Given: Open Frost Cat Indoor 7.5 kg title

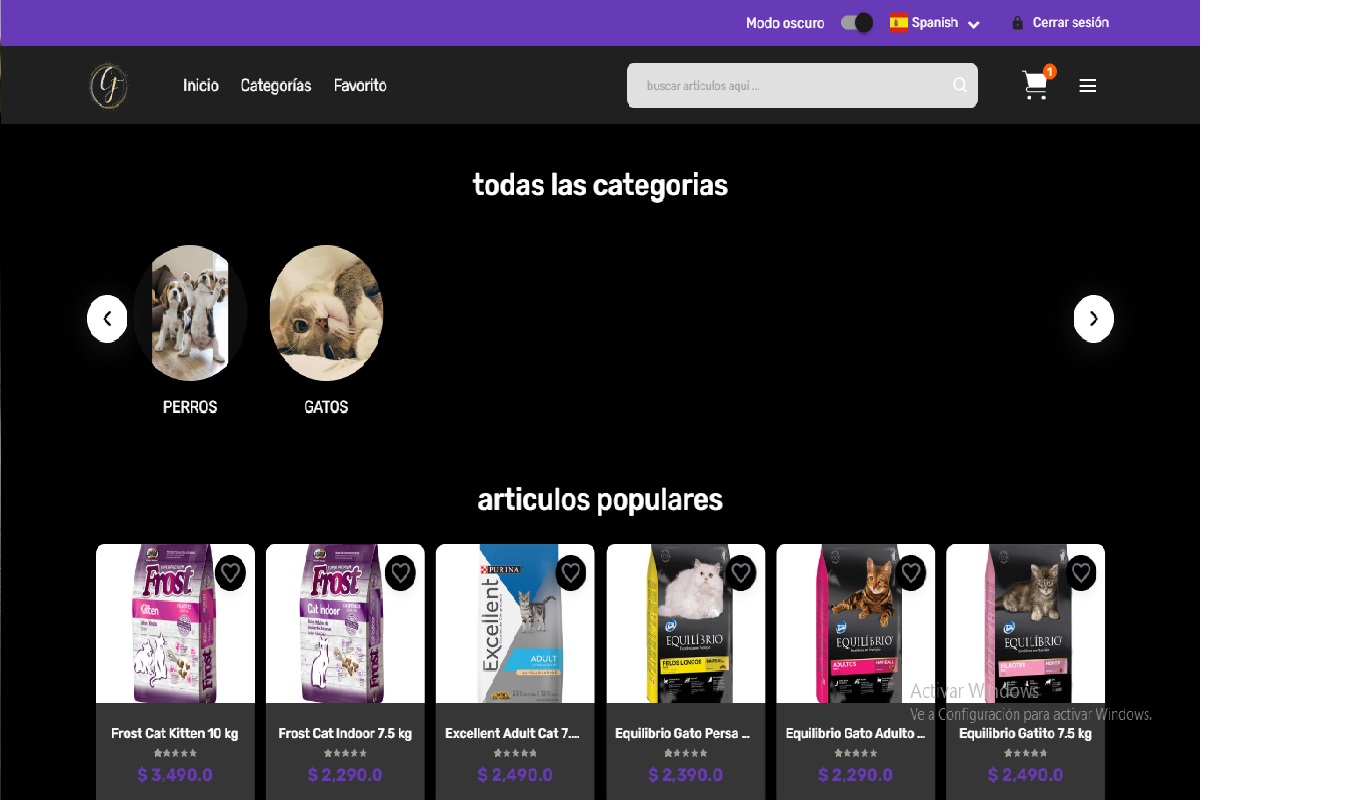Looking at the screenshot, I should [x=345, y=733].
